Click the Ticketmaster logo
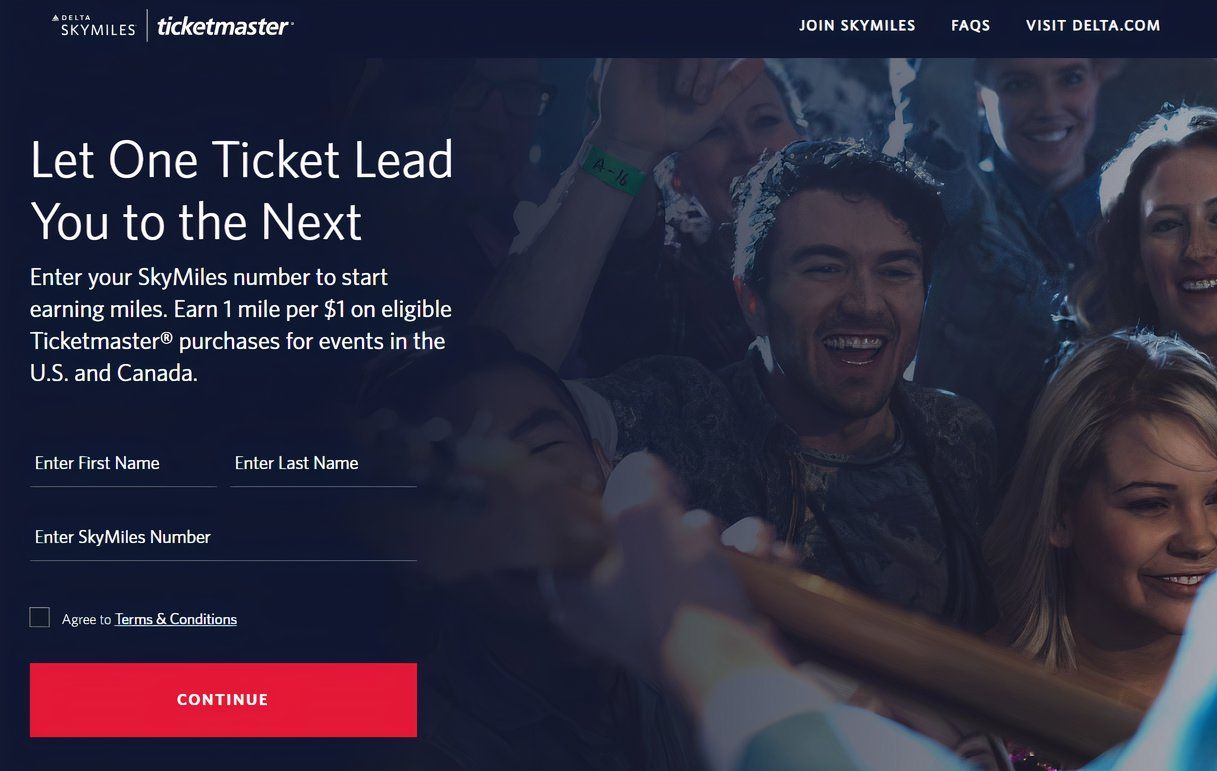Viewport: 1217px width, 771px height. [225, 26]
